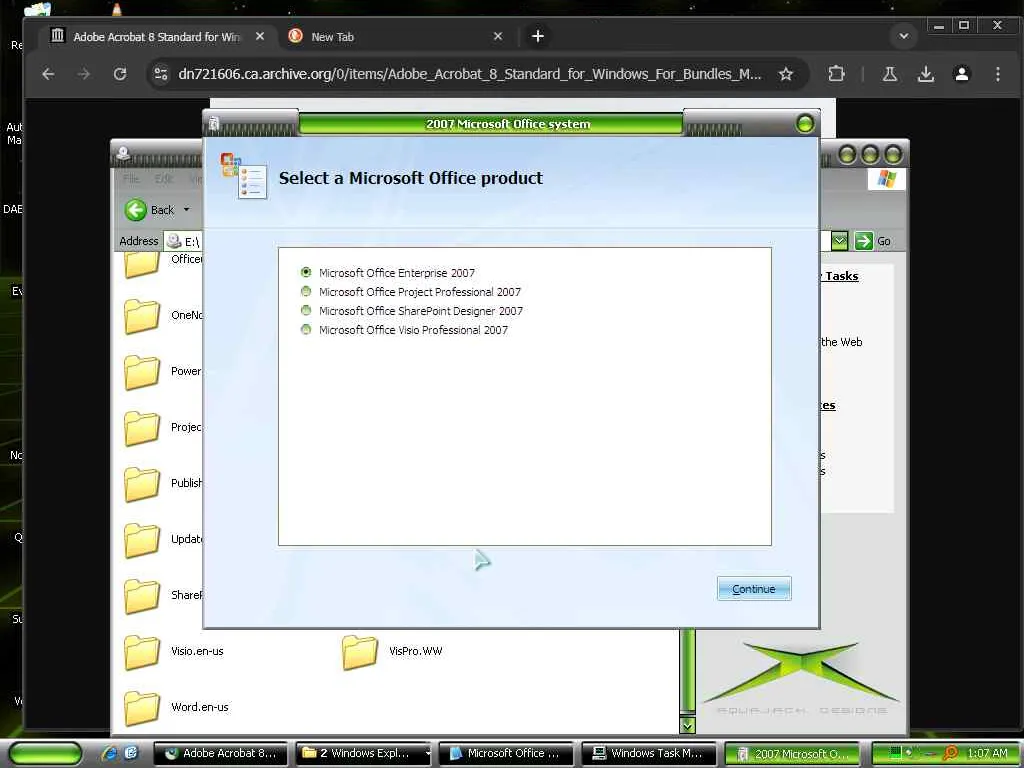Image resolution: width=1024 pixels, height=768 pixels.
Task: Open the browser downloads icon
Action: (x=925, y=74)
